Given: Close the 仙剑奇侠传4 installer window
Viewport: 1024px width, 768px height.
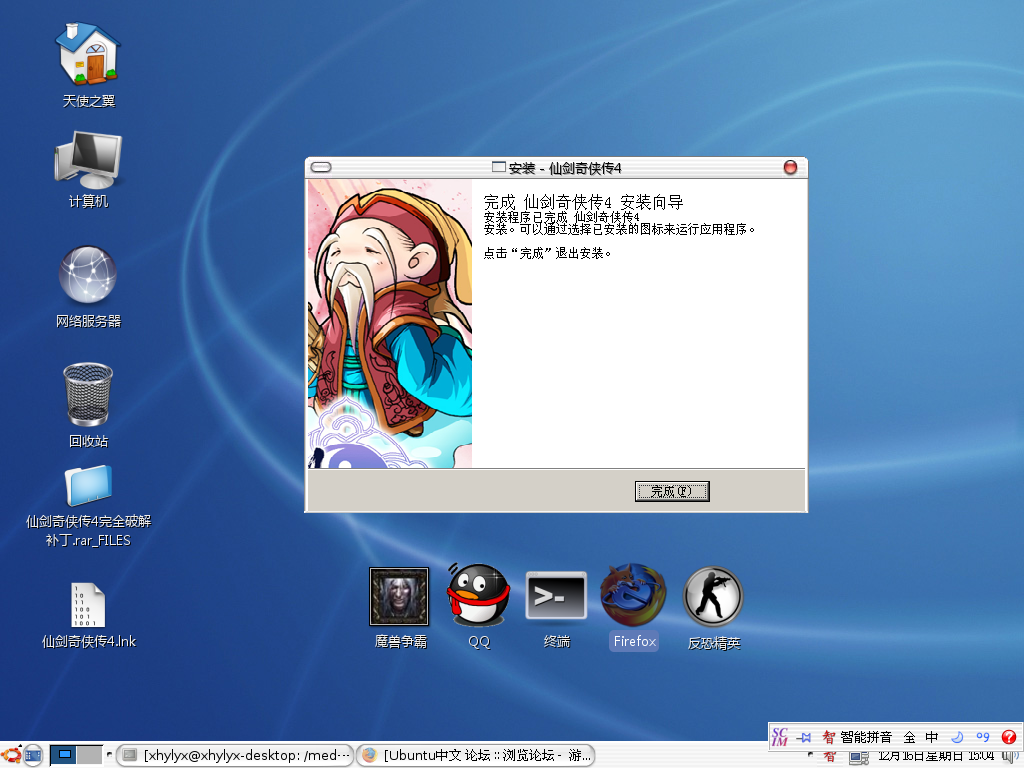Looking at the screenshot, I should pos(790,168).
